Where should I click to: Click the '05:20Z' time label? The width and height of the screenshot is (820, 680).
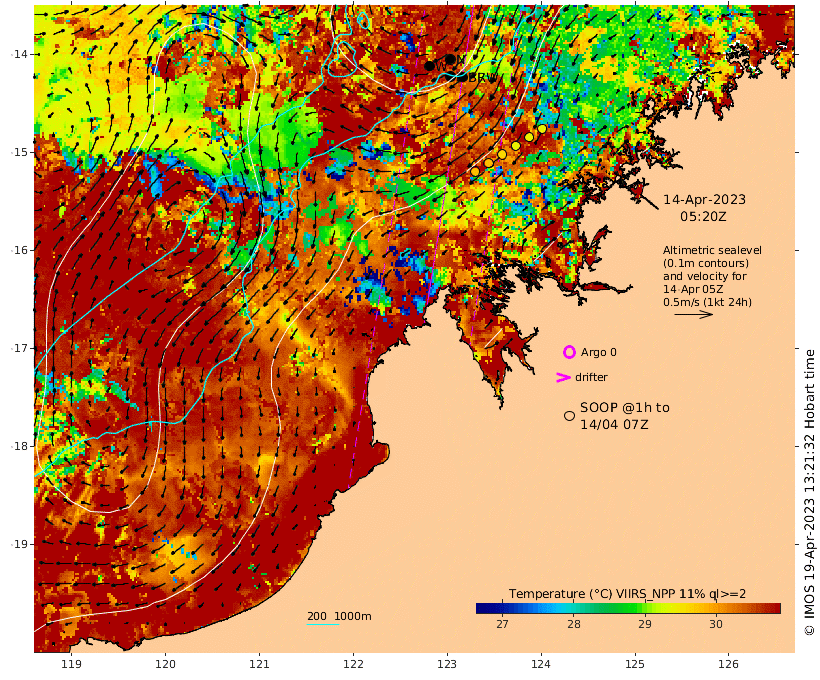tap(703, 216)
